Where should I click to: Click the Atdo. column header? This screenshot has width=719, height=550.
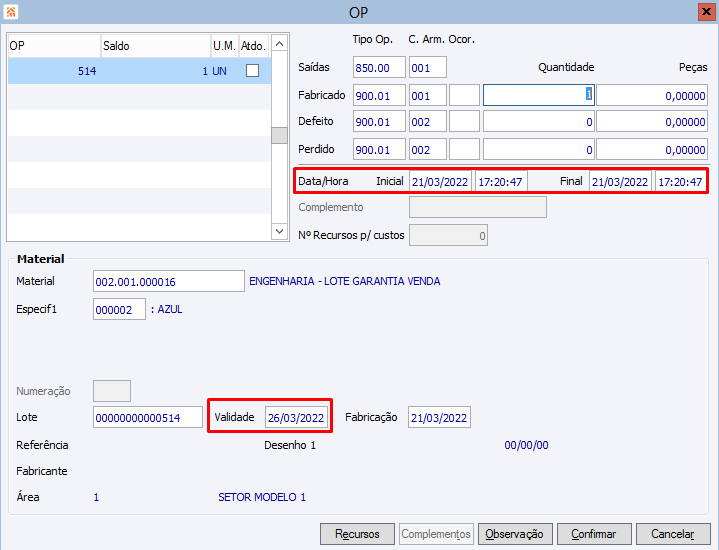(254, 46)
